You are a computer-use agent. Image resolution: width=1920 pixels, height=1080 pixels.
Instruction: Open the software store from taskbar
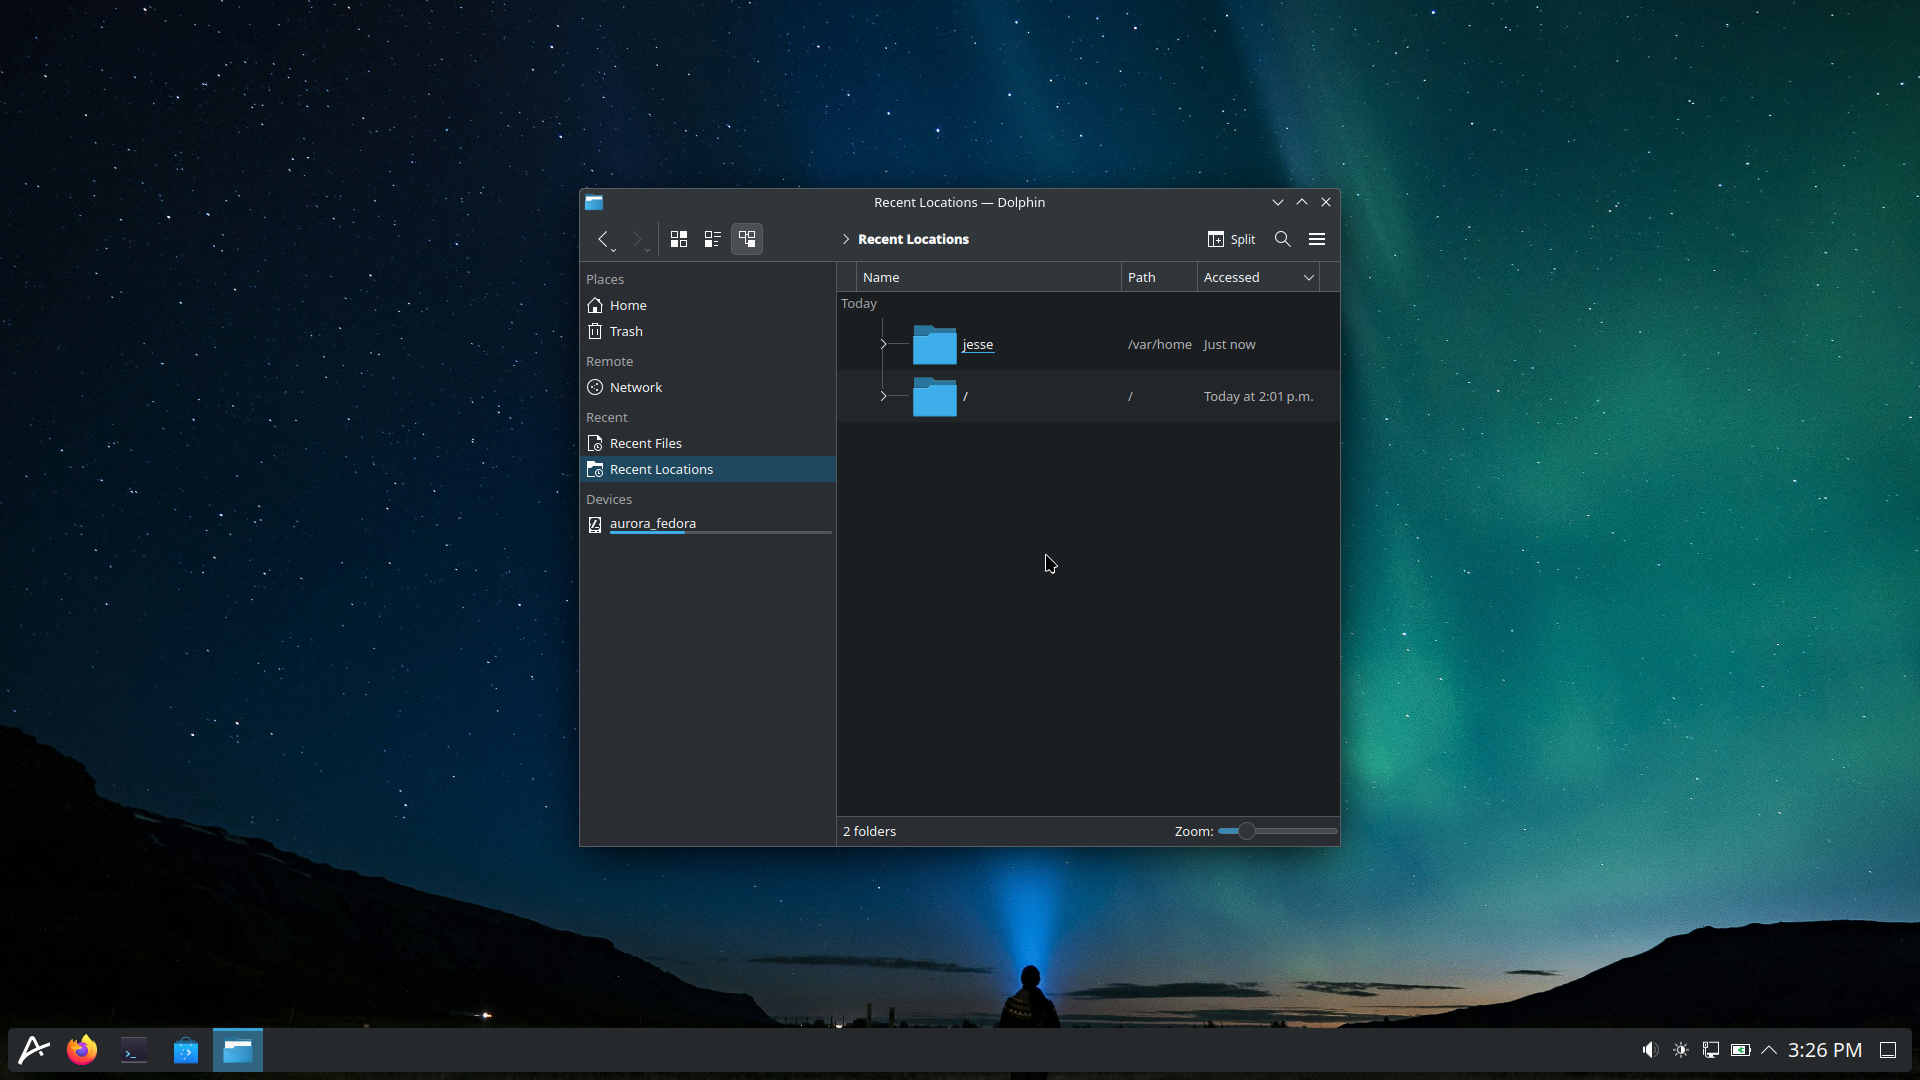click(186, 1050)
